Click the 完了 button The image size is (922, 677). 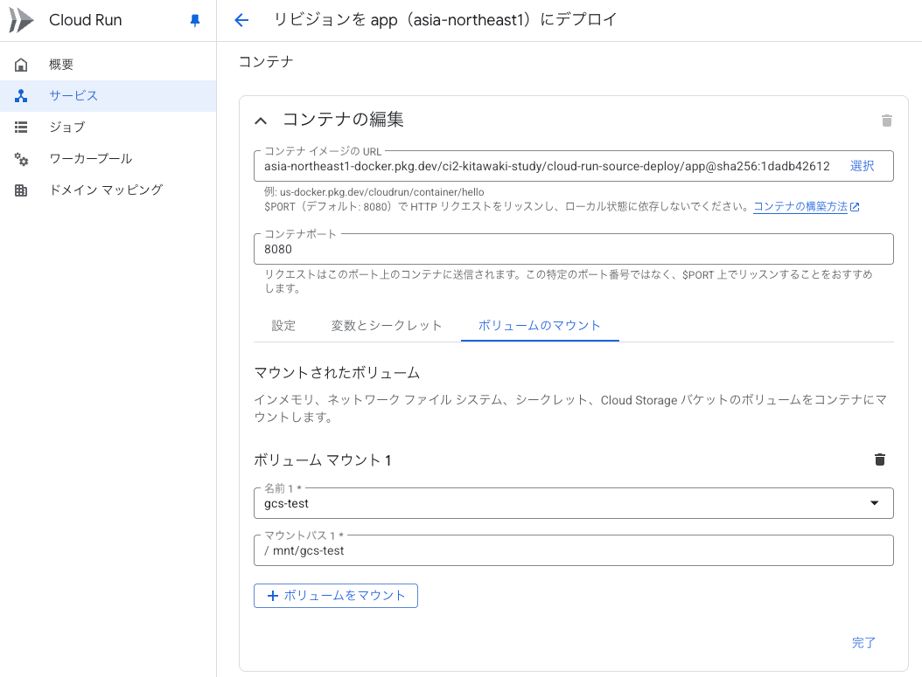tap(863, 642)
